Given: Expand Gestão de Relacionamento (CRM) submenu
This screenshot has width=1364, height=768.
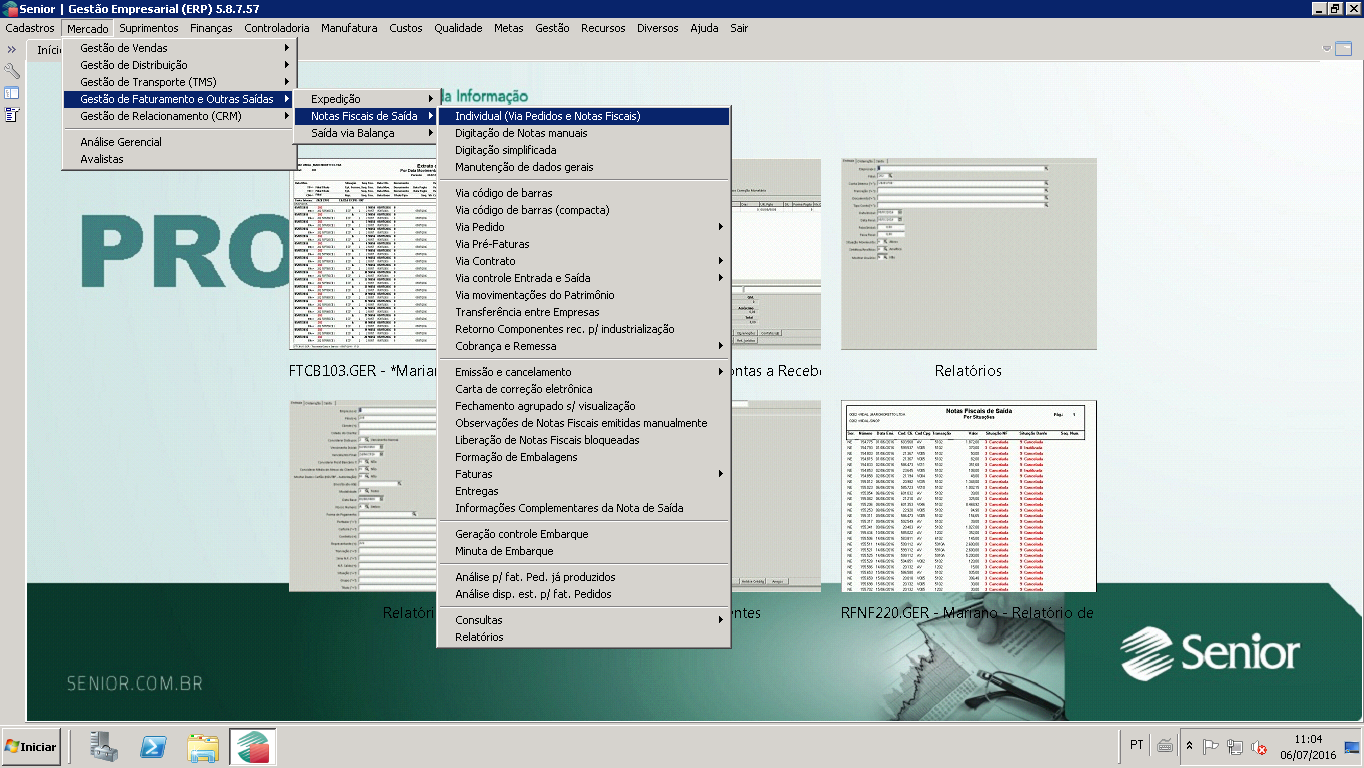Looking at the screenshot, I should pos(179,116).
